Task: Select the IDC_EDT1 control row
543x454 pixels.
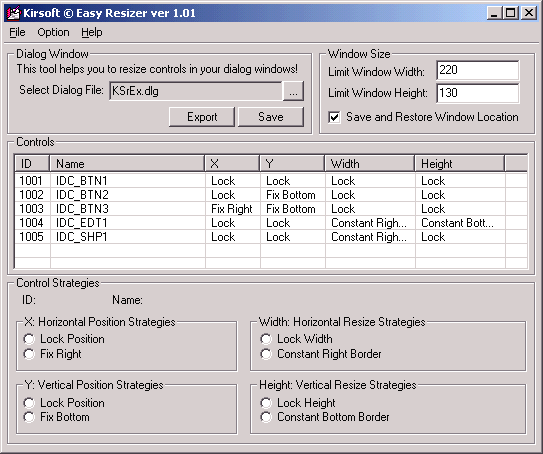Action: tap(271, 223)
